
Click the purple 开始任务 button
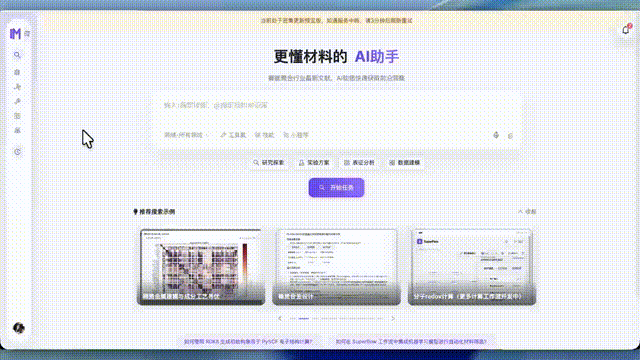(x=336, y=188)
